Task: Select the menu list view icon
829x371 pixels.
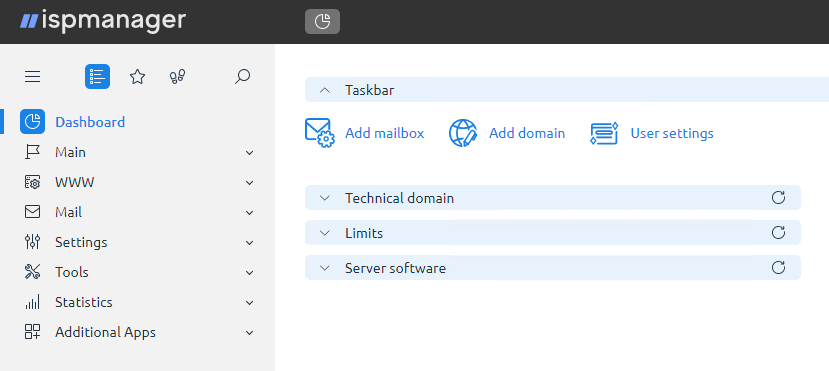Action: [x=97, y=77]
